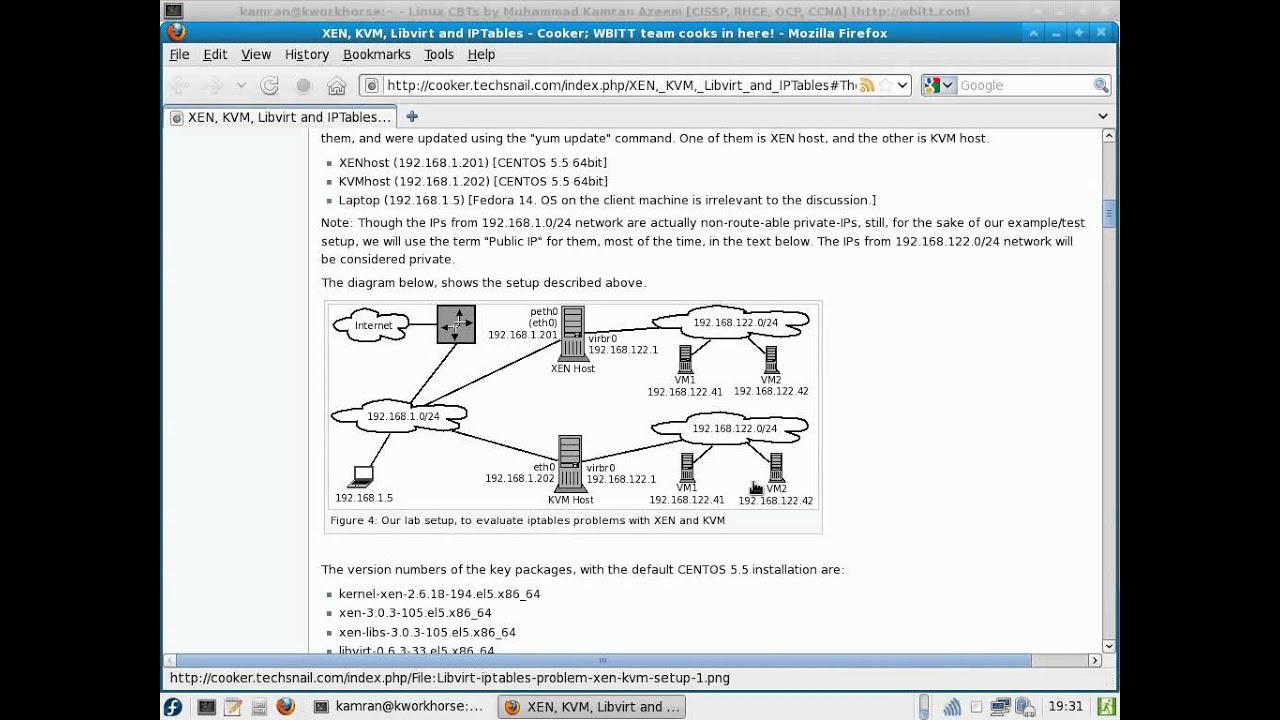Viewport: 1280px width, 720px height.
Task: Select the XEN, KVM, Libvirt taskbar button
Action: (x=592, y=707)
